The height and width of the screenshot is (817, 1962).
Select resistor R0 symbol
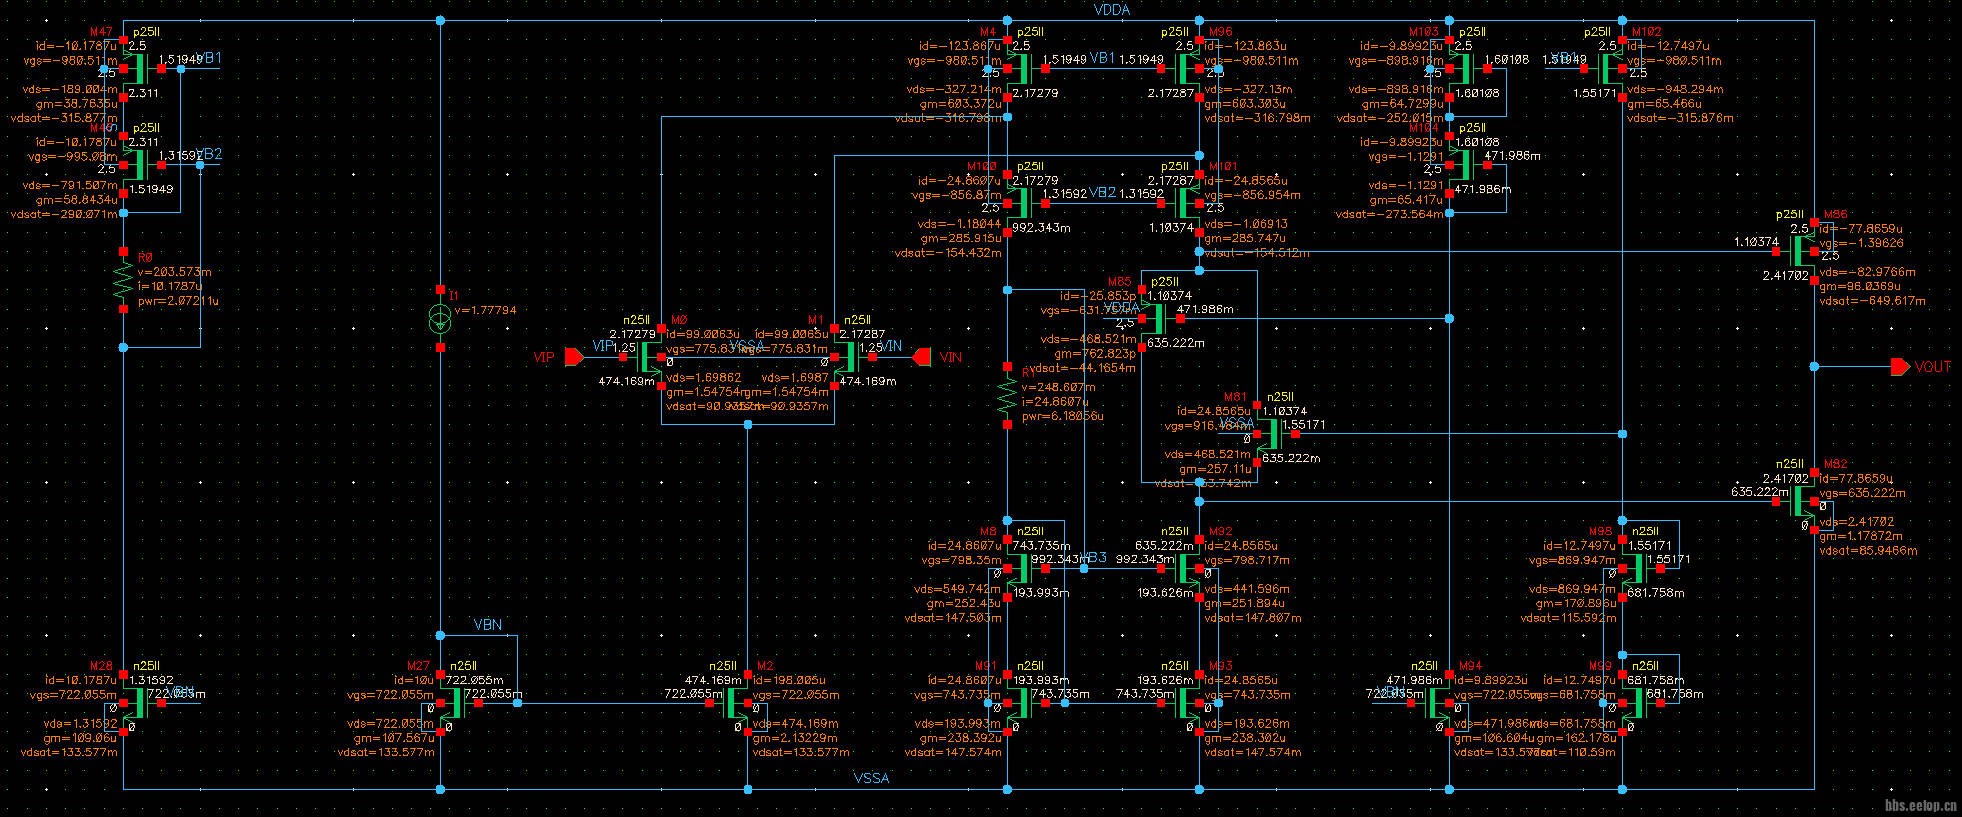coord(123,282)
